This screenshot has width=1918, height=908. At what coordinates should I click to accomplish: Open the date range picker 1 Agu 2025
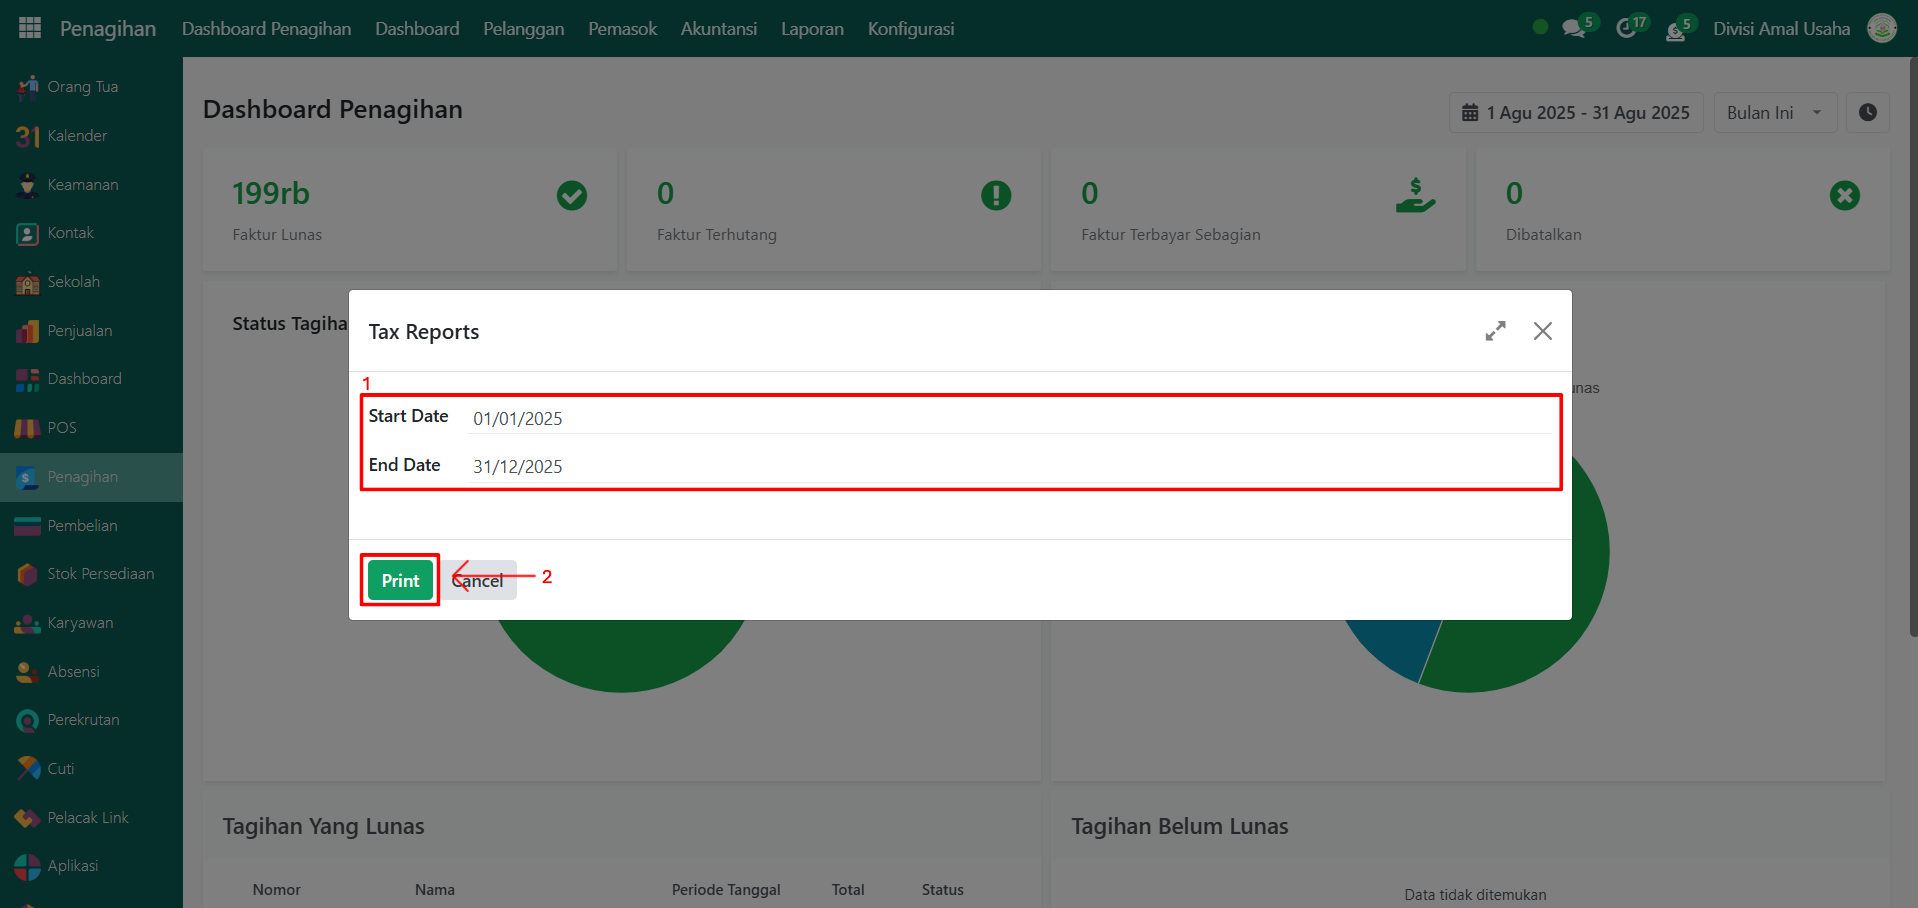point(1575,113)
